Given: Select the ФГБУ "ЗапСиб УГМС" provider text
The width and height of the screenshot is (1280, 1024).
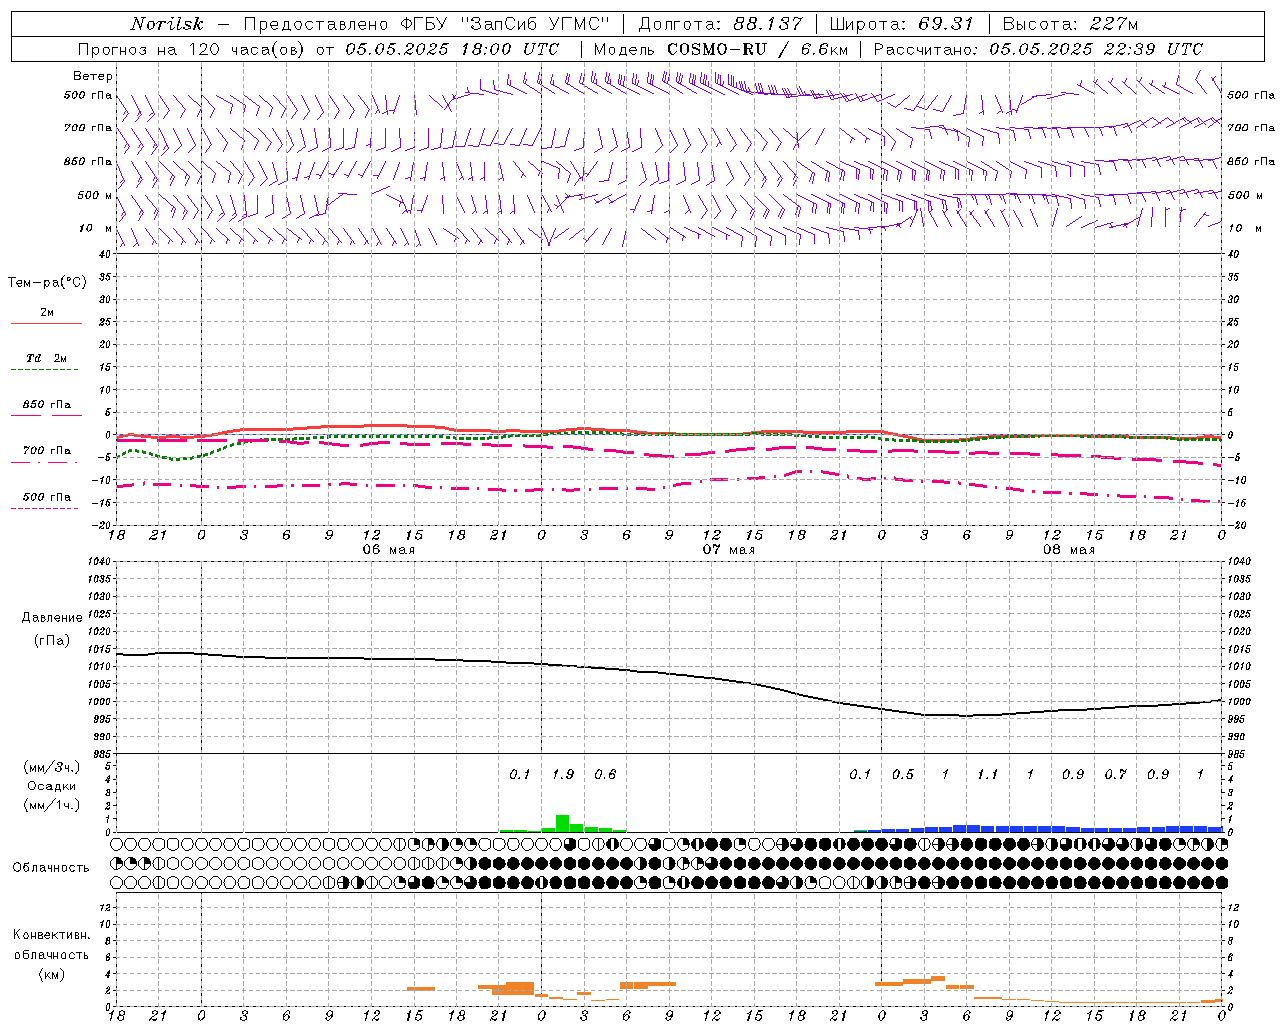Looking at the screenshot, I should pyautogui.click(x=505, y=24).
